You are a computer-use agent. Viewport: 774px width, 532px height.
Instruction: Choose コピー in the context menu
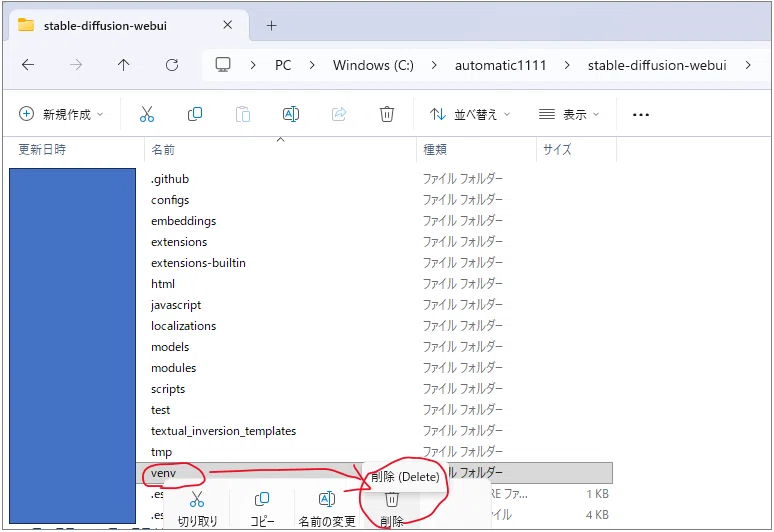pyautogui.click(x=262, y=509)
